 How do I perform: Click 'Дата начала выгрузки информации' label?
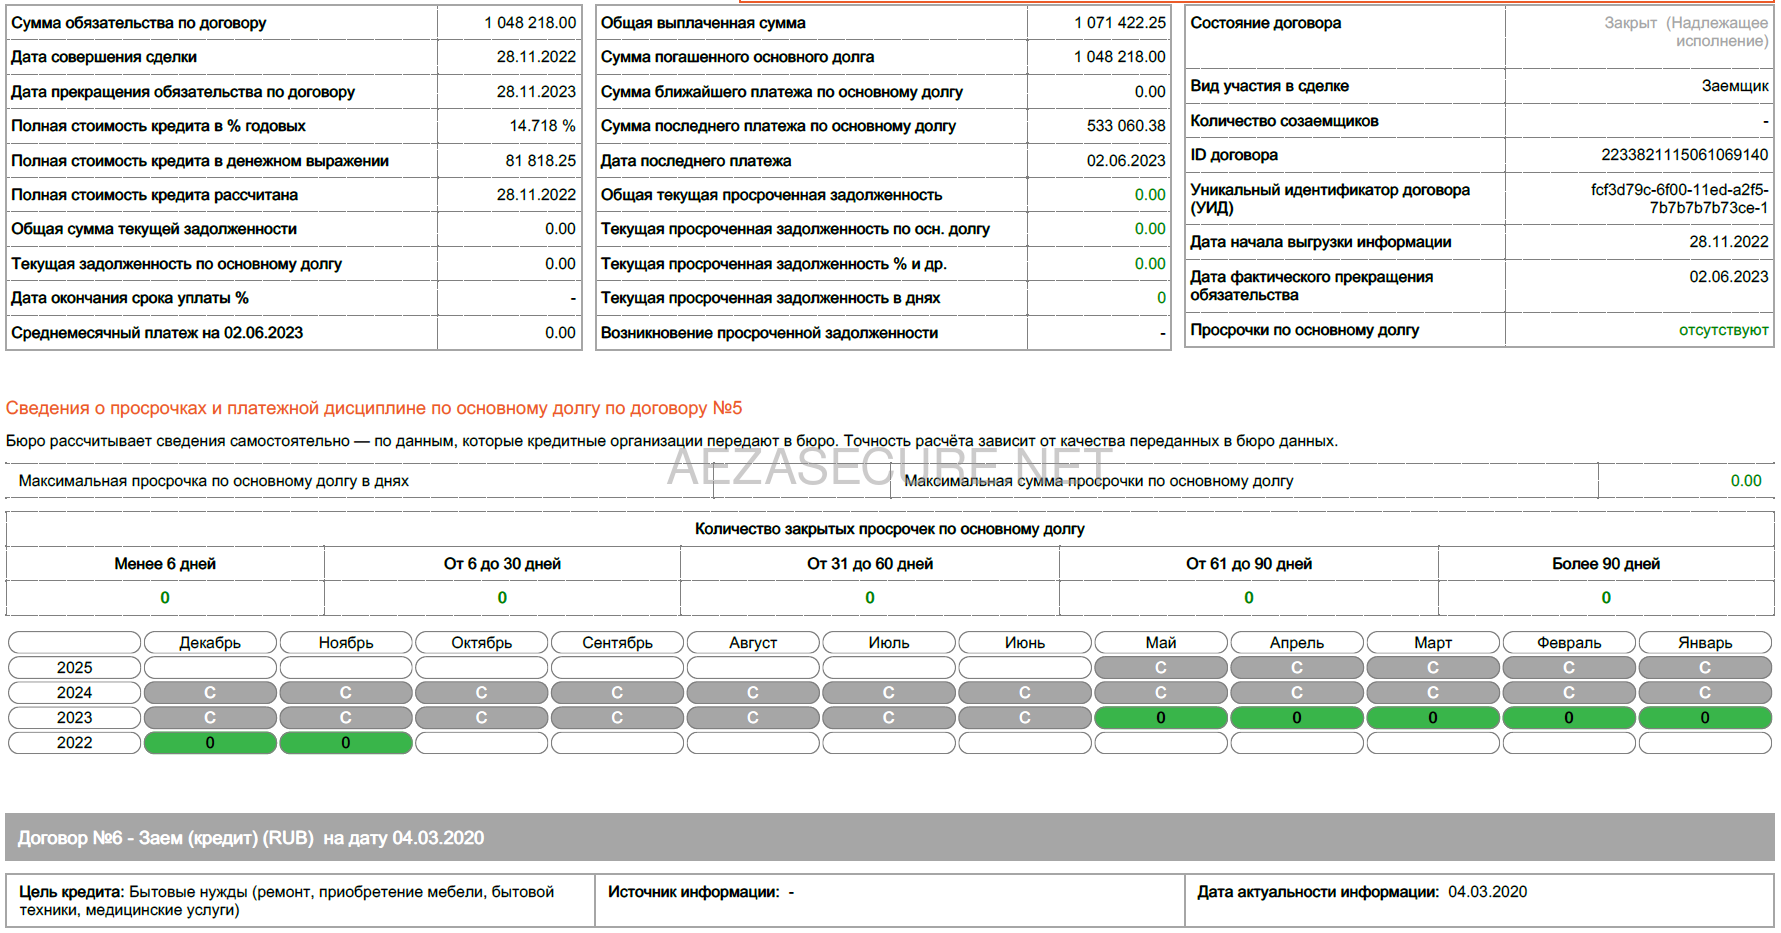coord(1320,242)
